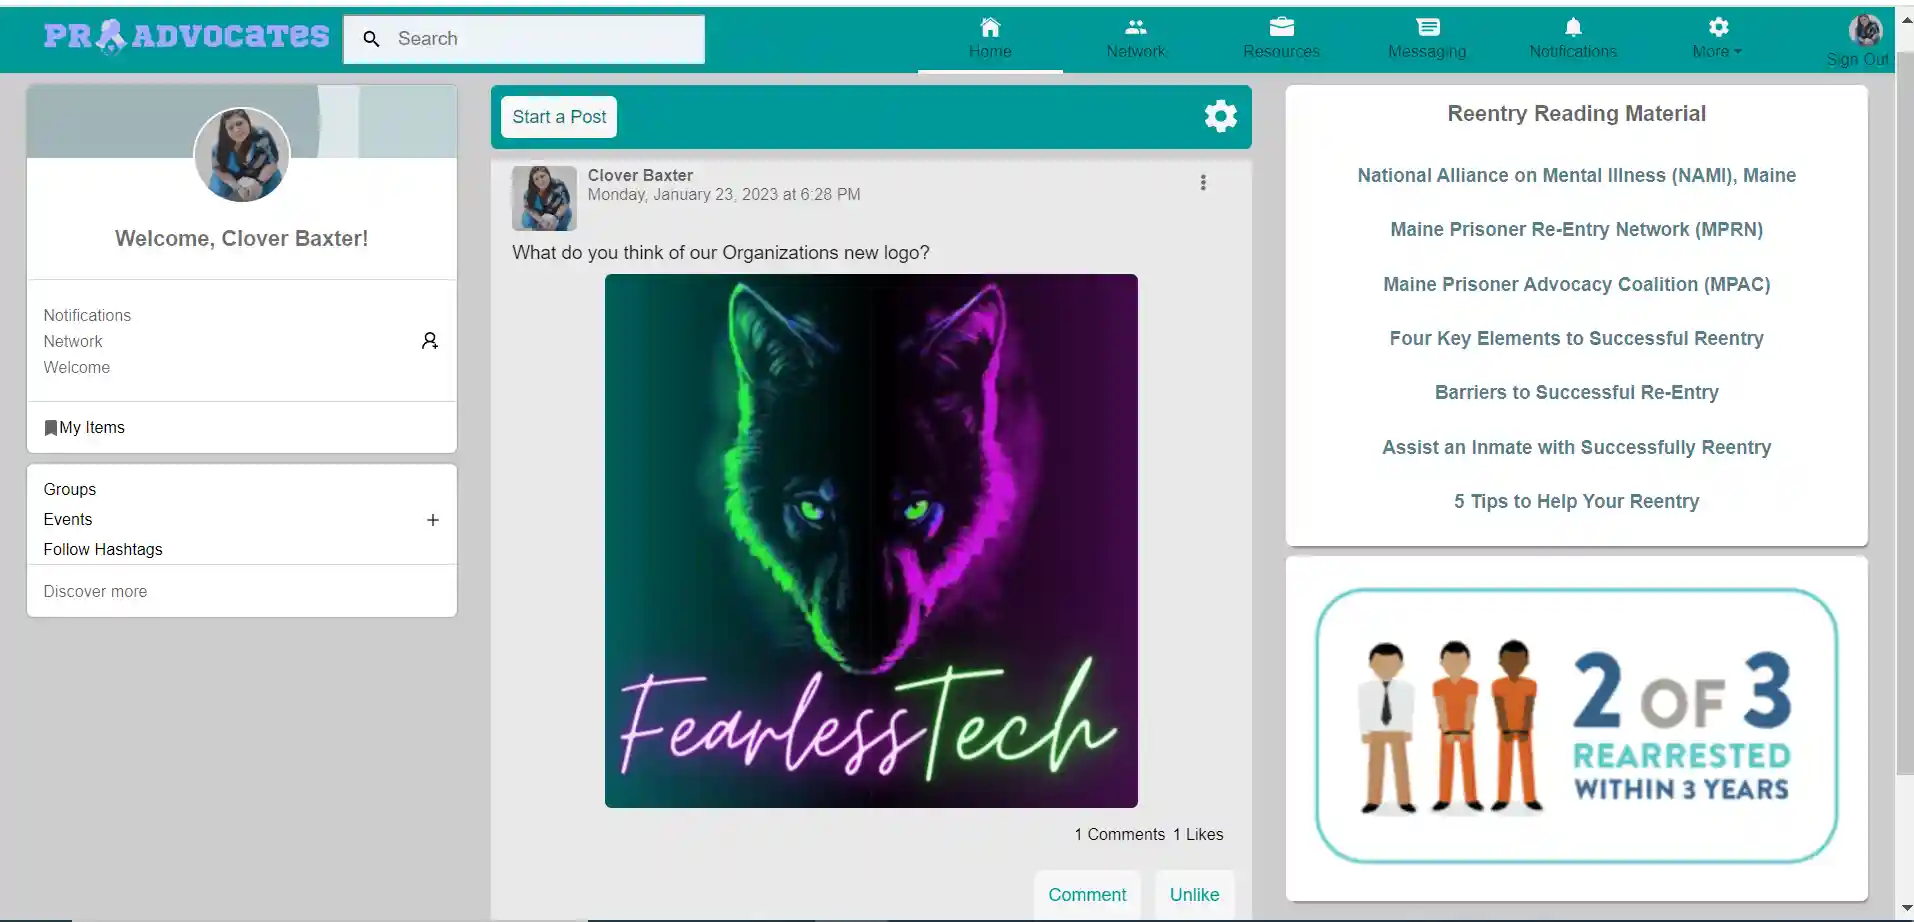This screenshot has height=922, width=1914.
Task: Open the FearlessTech logo image
Action: click(871, 540)
